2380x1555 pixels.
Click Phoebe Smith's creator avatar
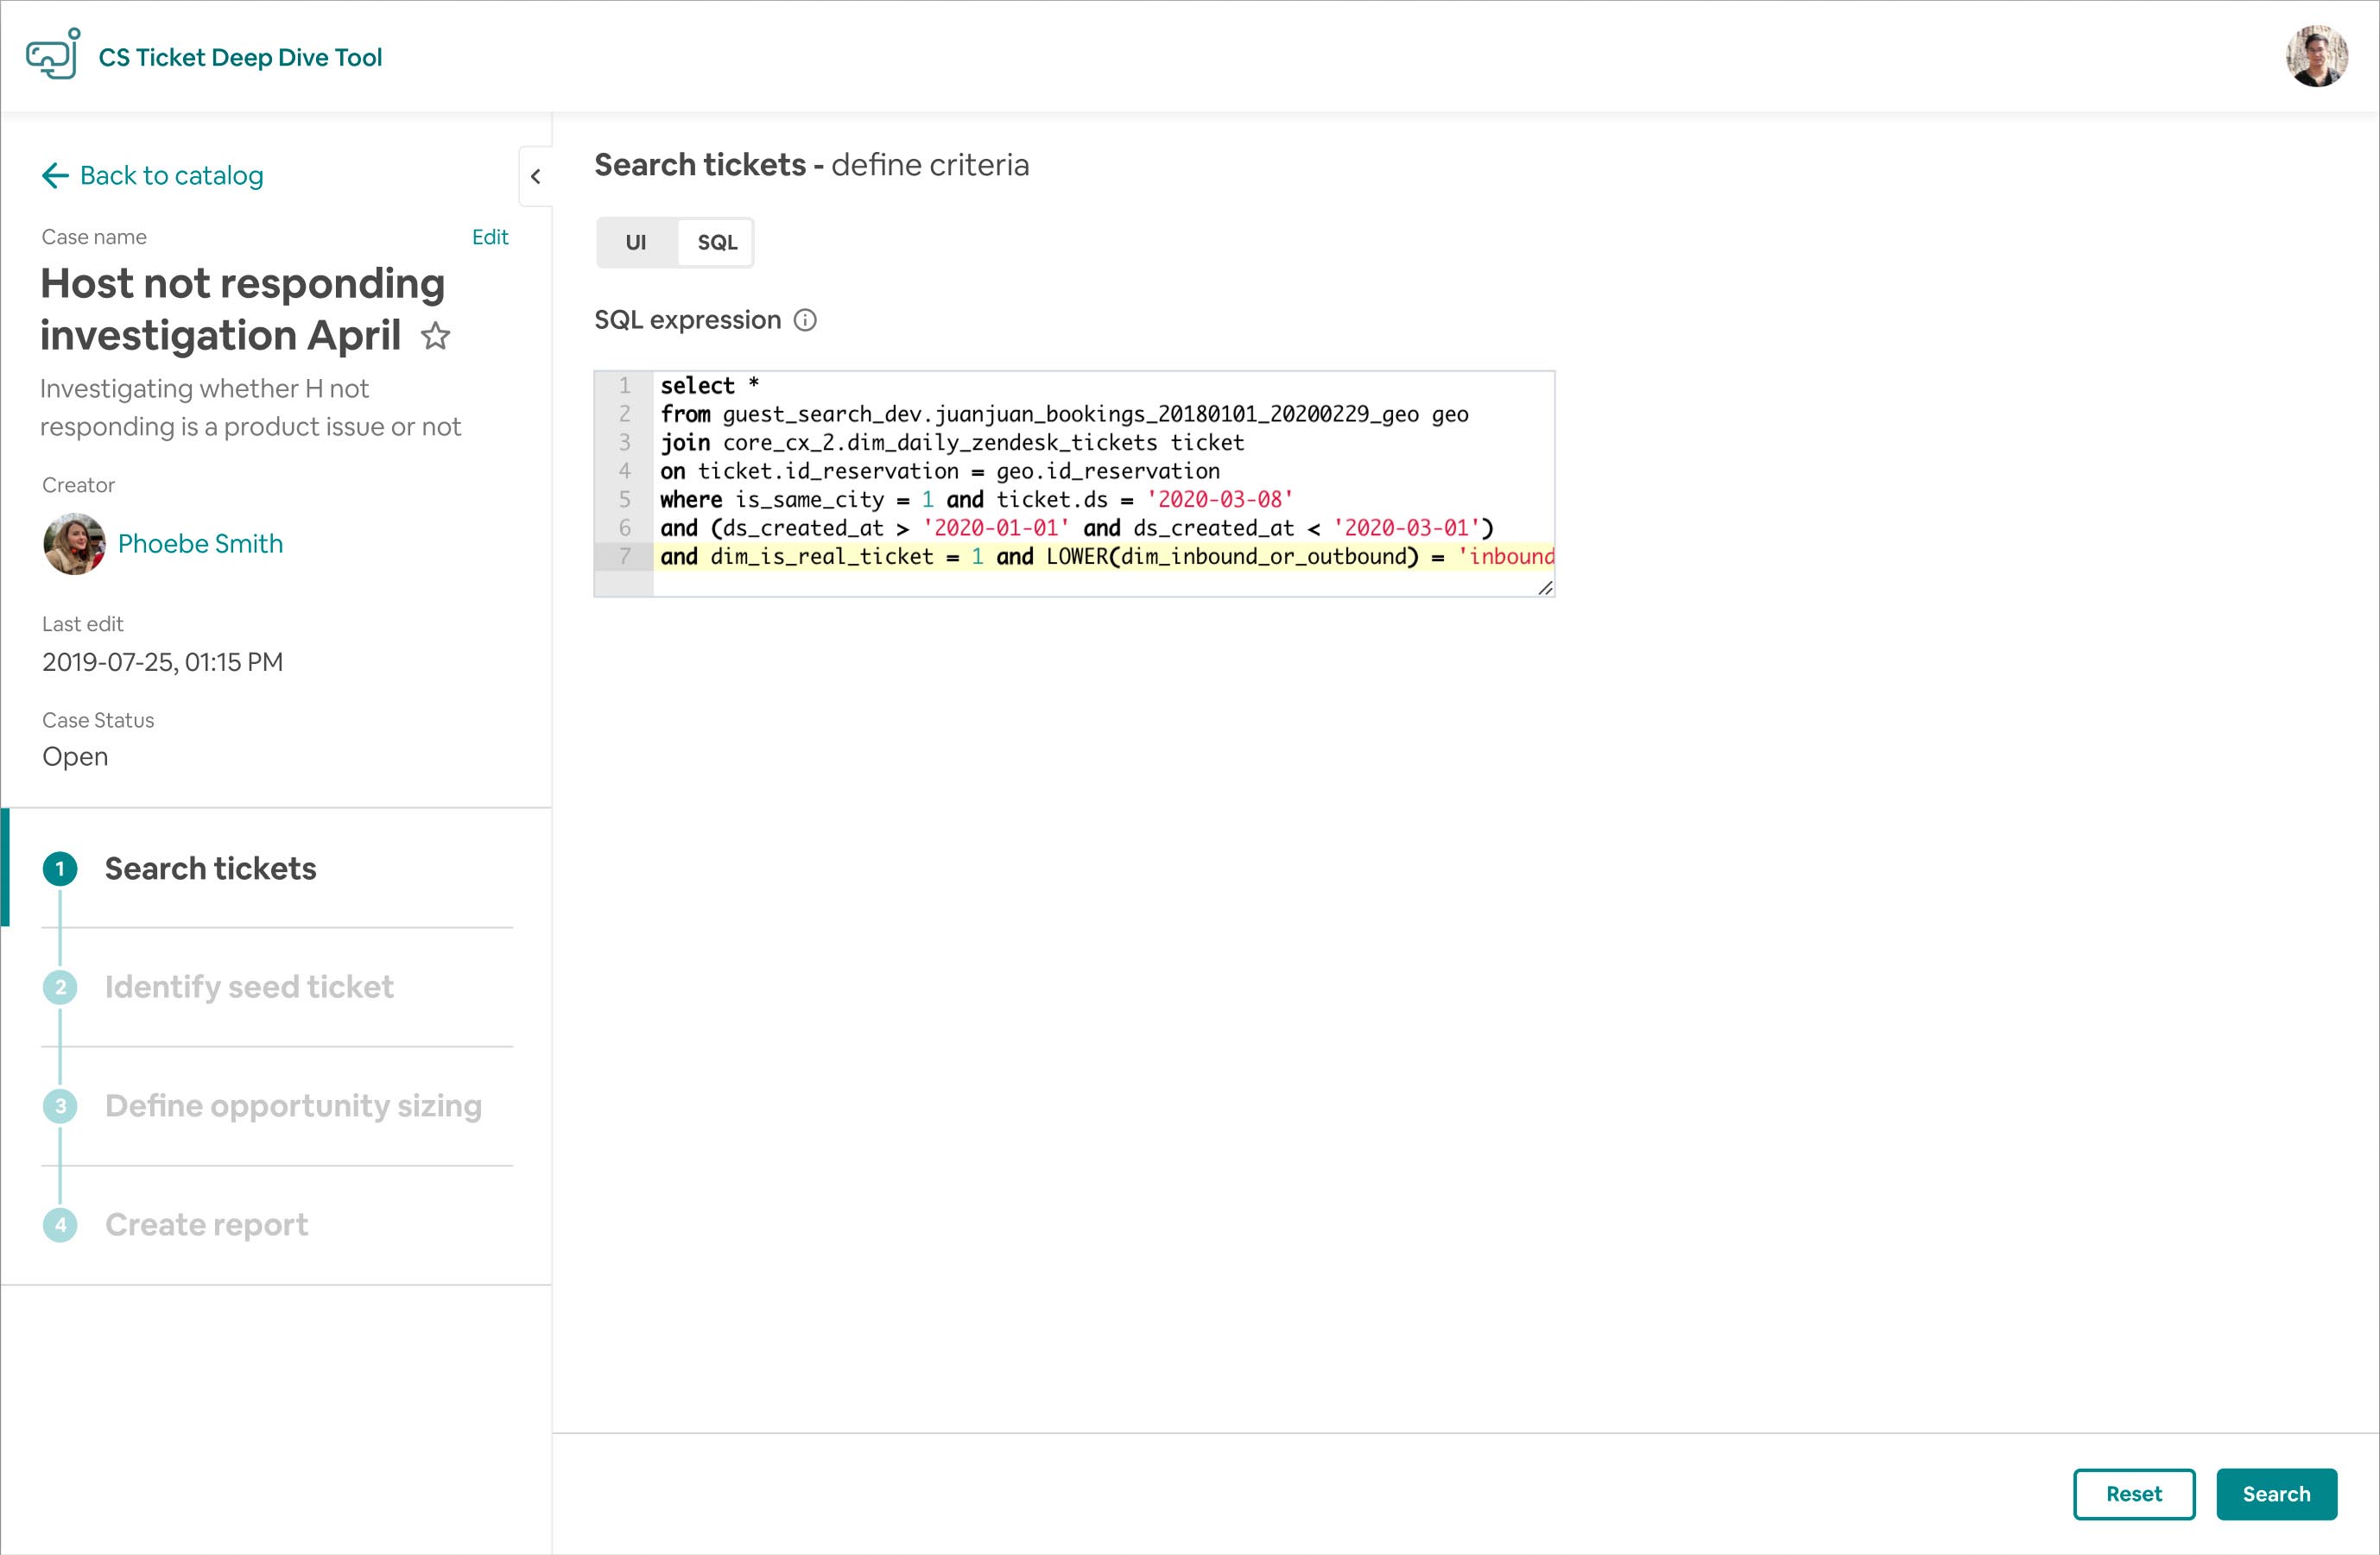point(74,544)
